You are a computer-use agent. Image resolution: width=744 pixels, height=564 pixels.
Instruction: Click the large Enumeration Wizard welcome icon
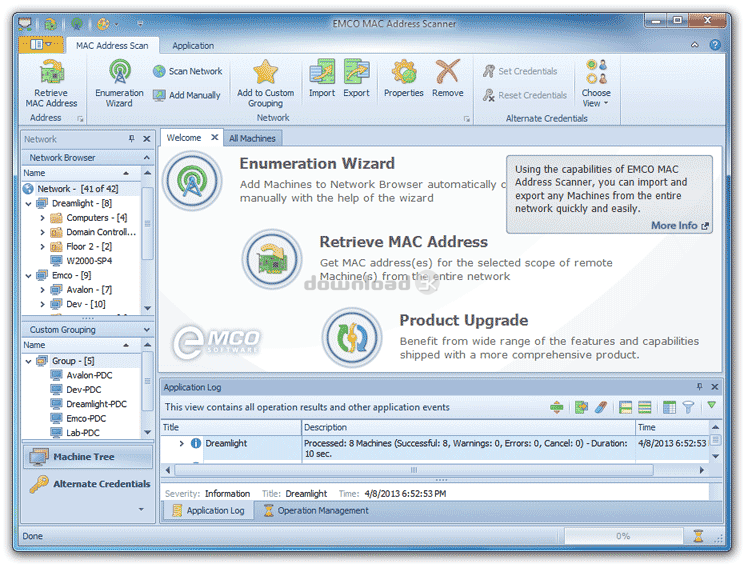192,181
